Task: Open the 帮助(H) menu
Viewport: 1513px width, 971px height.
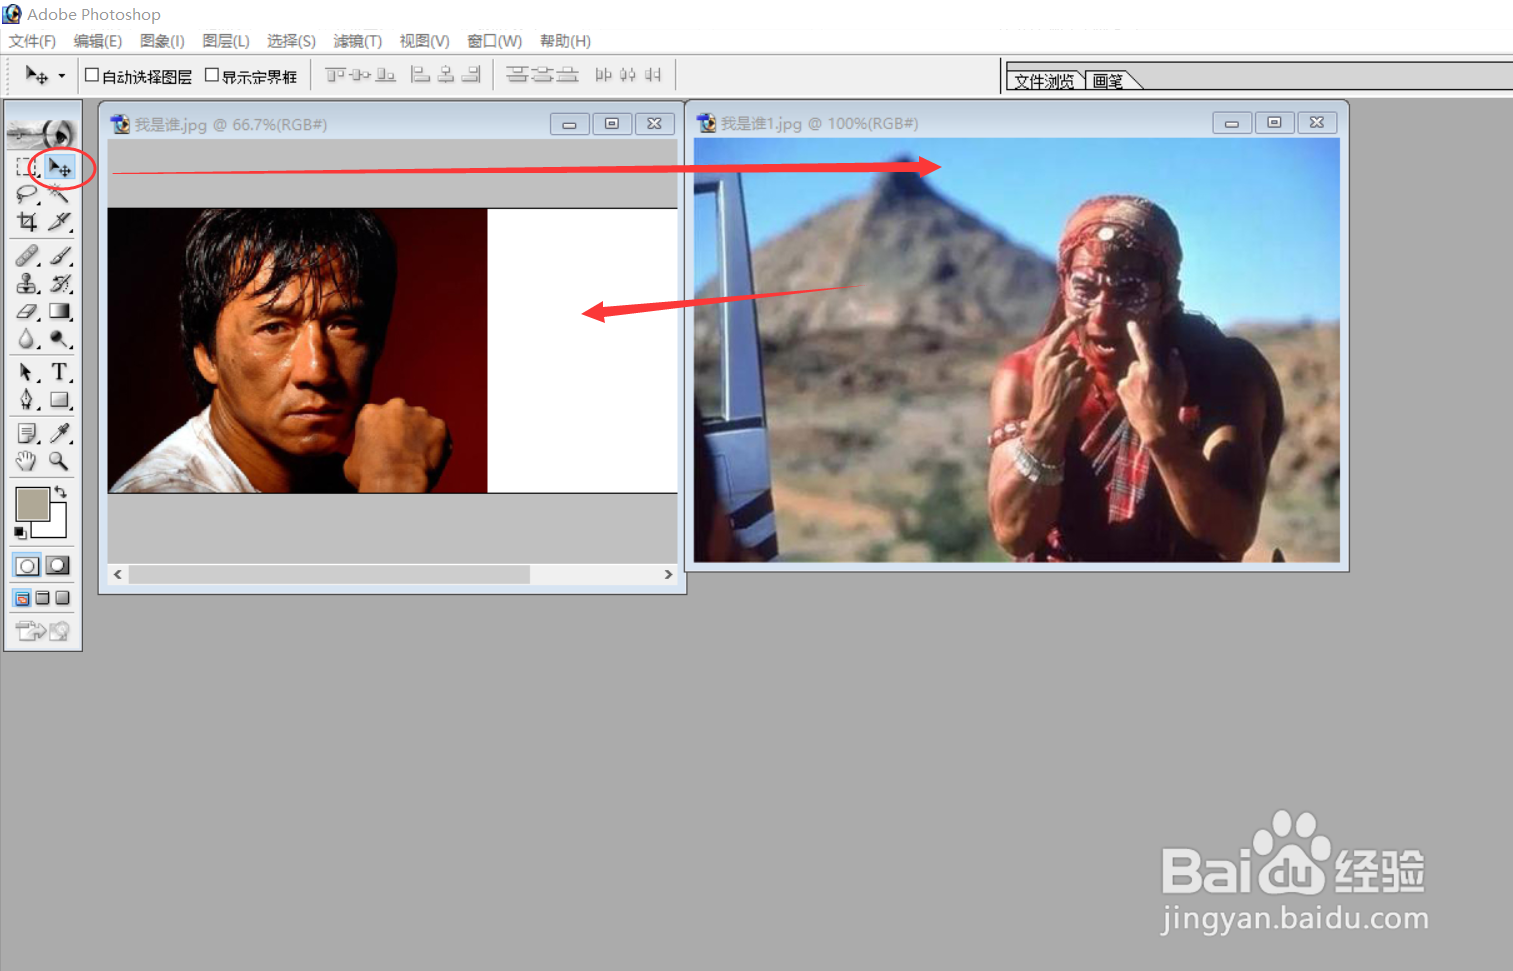Action: coord(565,41)
